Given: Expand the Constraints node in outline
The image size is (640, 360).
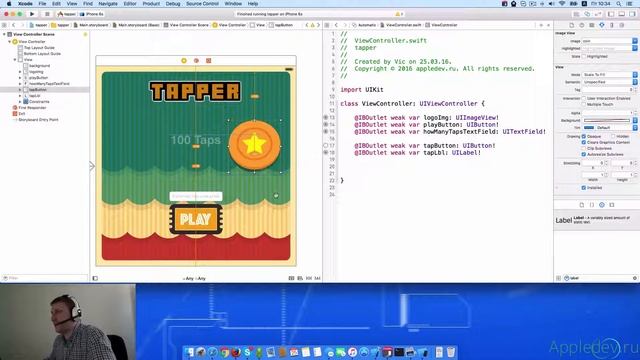Looking at the screenshot, I should pos(20,102).
